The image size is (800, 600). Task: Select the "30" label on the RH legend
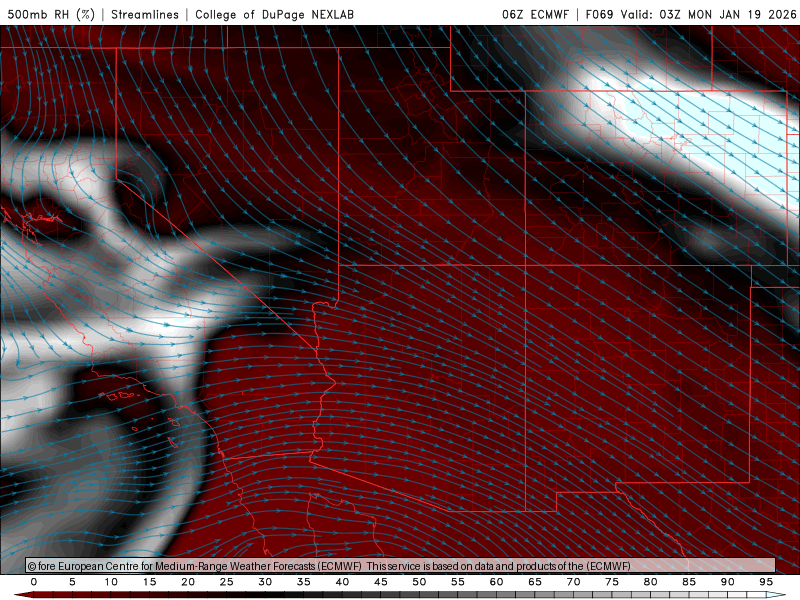(x=265, y=582)
